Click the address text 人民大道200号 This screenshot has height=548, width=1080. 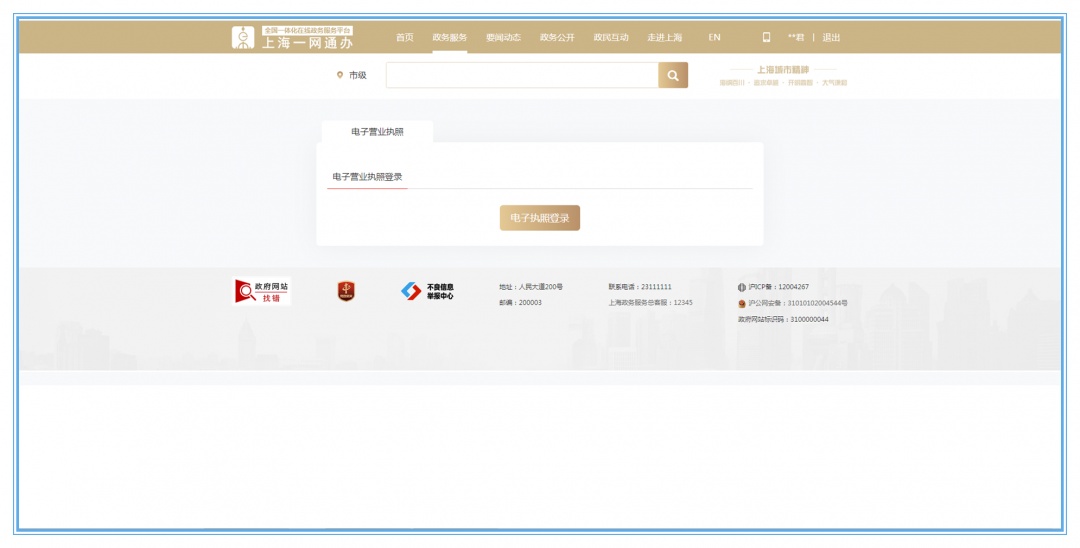point(541,287)
